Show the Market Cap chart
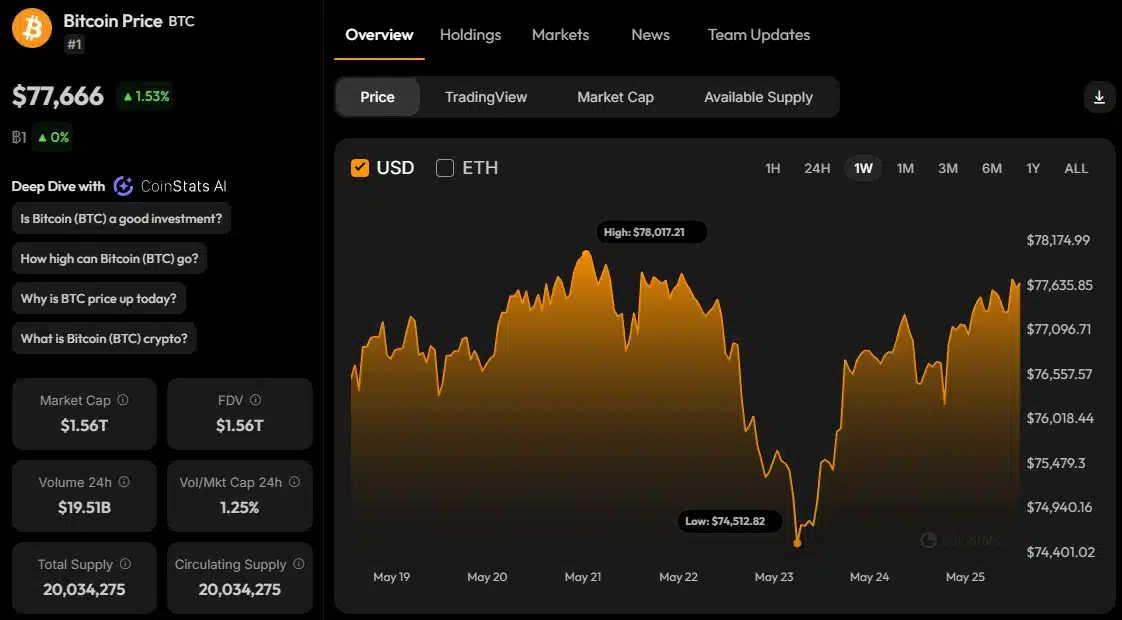This screenshot has width=1122, height=620. point(615,97)
